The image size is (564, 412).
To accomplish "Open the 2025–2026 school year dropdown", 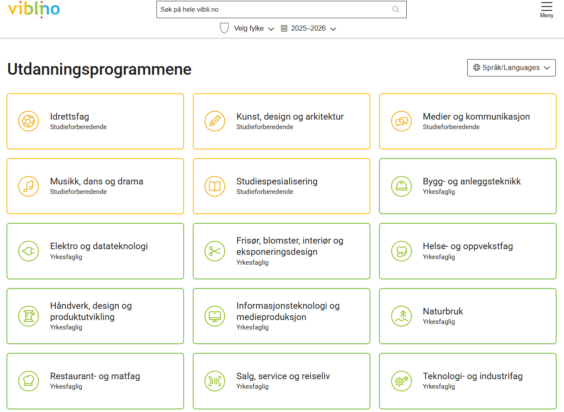I will [x=309, y=28].
